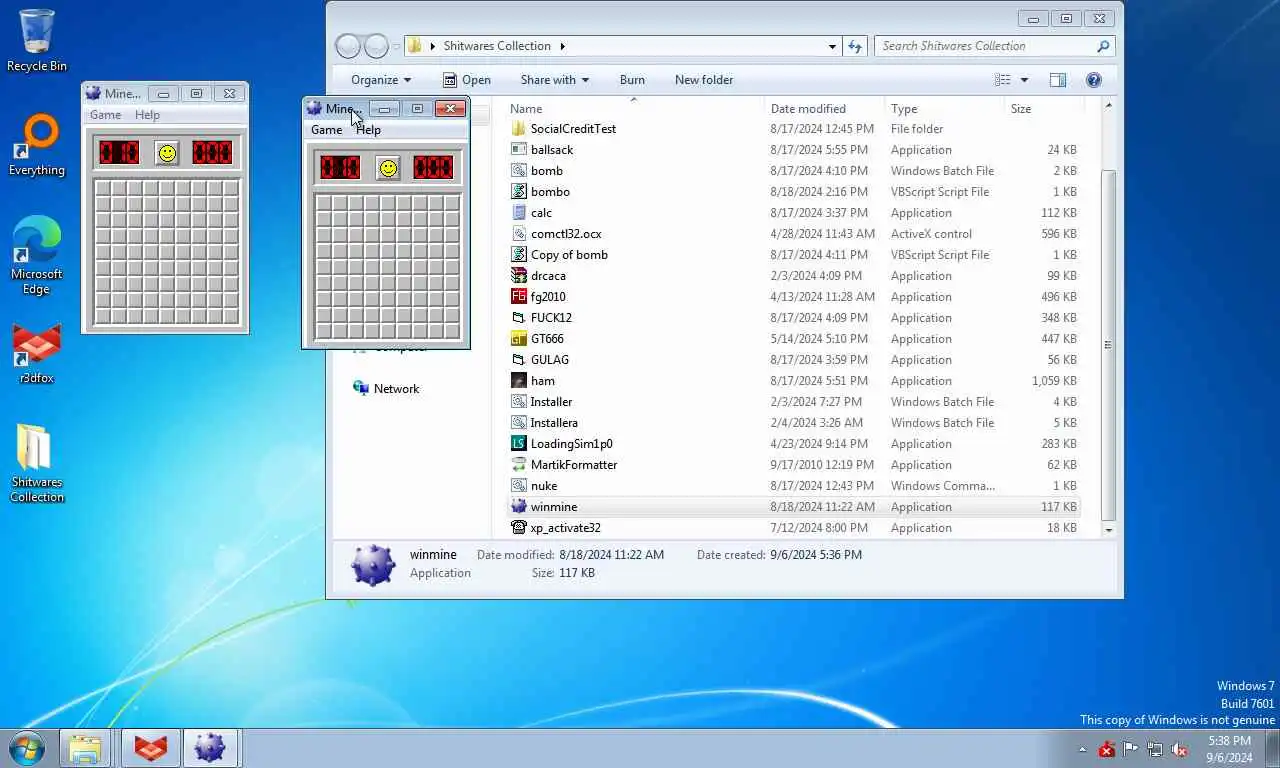Open the Windows Start button
This screenshot has height=768, width=1280.
[x=26, y=748]
